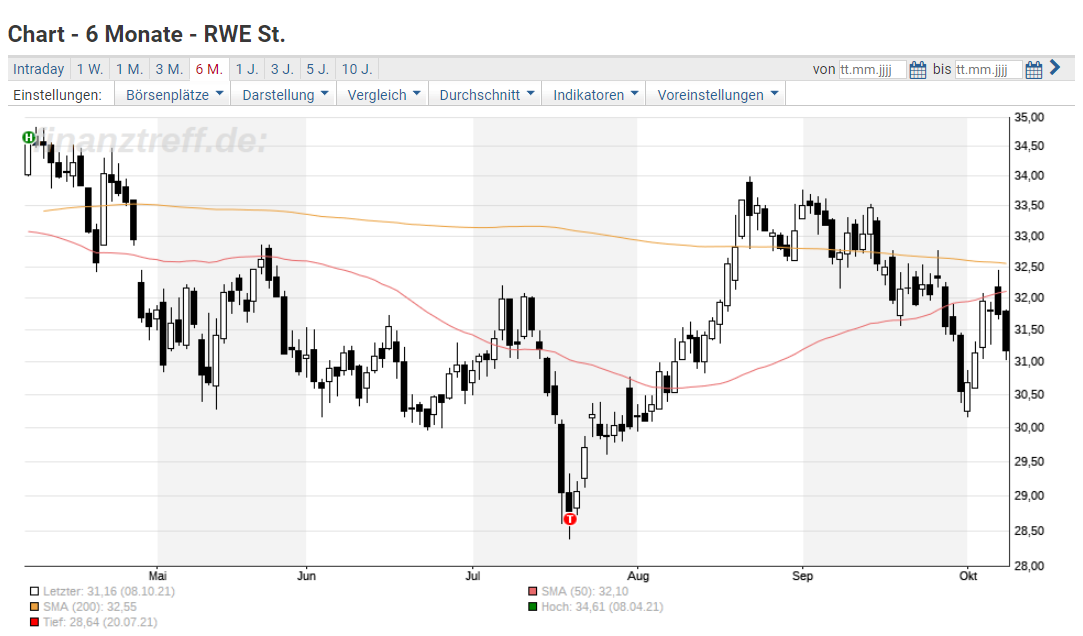Click the green H high marker
Image resolution: width=1083 pixels, height=636 pixels.
point(28,137)
